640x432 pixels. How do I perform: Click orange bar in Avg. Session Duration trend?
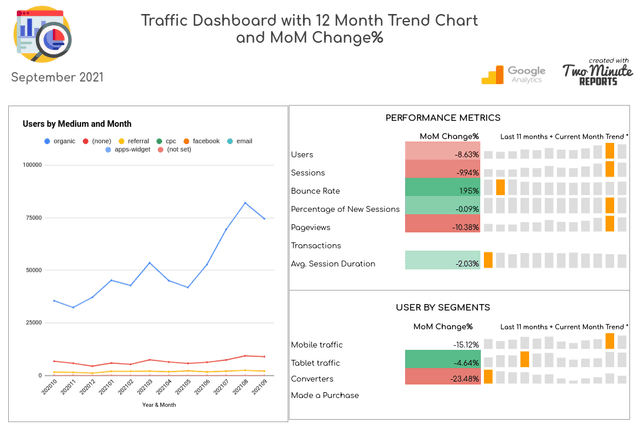click(488, 260)
